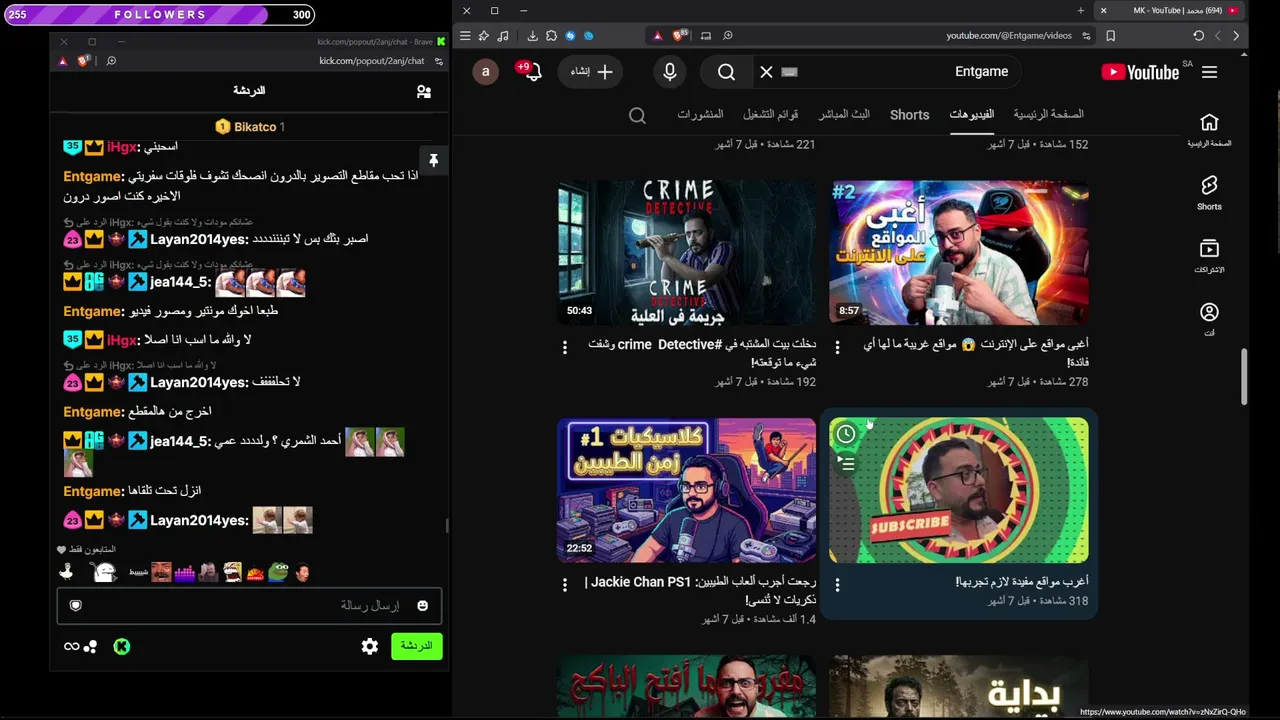Open options for أغرب مواقع مفيدة video
The height and width of the screenshot is (720, 1280).
[x=837, y=585]
